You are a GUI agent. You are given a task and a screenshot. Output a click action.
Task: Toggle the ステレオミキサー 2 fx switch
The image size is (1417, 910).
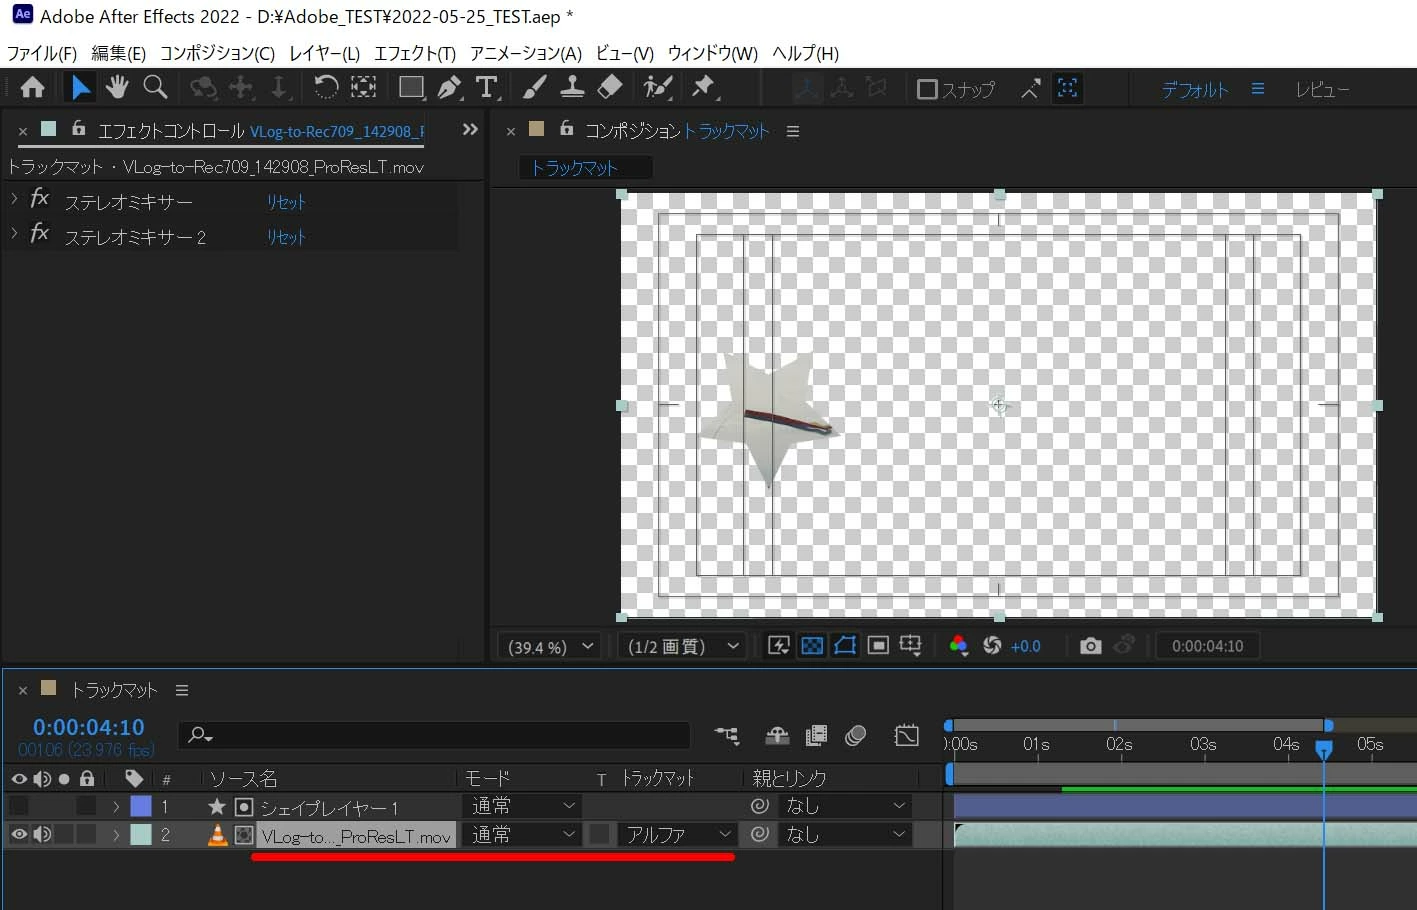click(x=39, y=233)
